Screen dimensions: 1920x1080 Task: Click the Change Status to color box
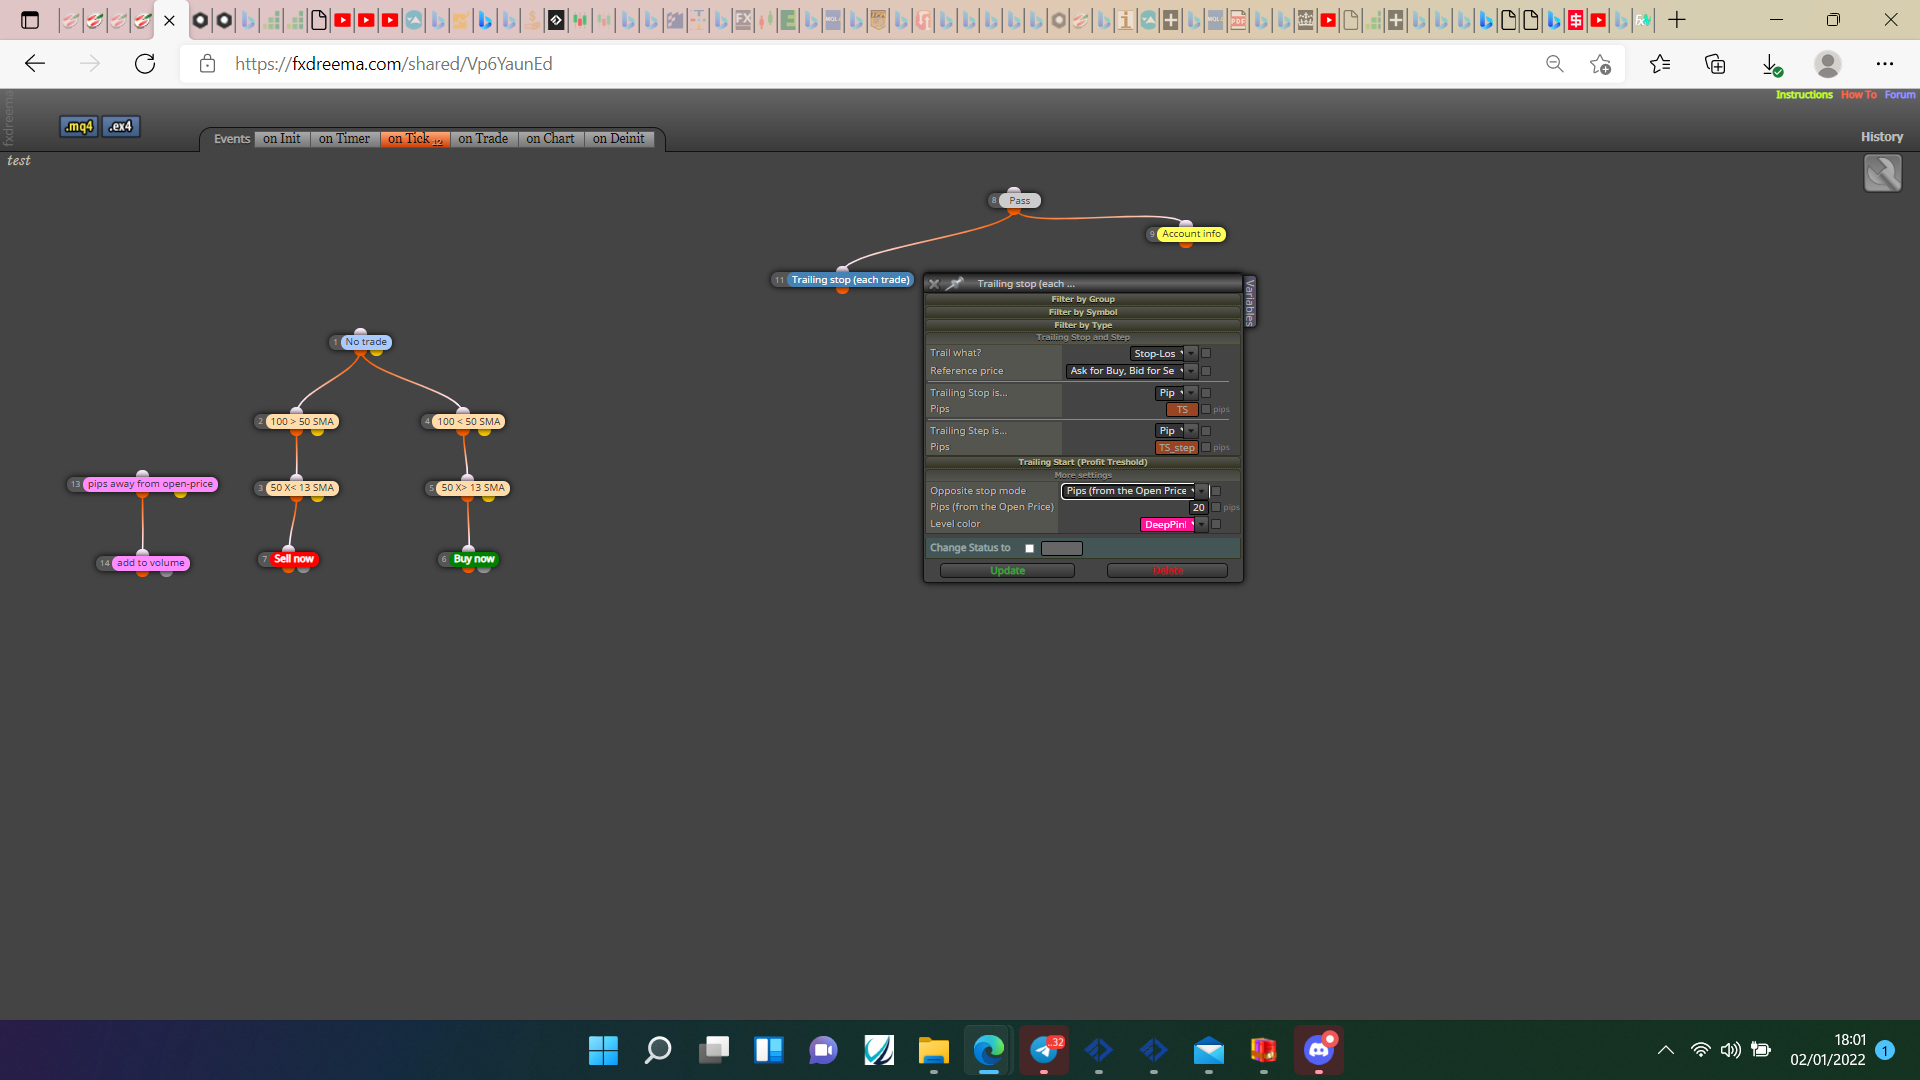(1062, 548)
